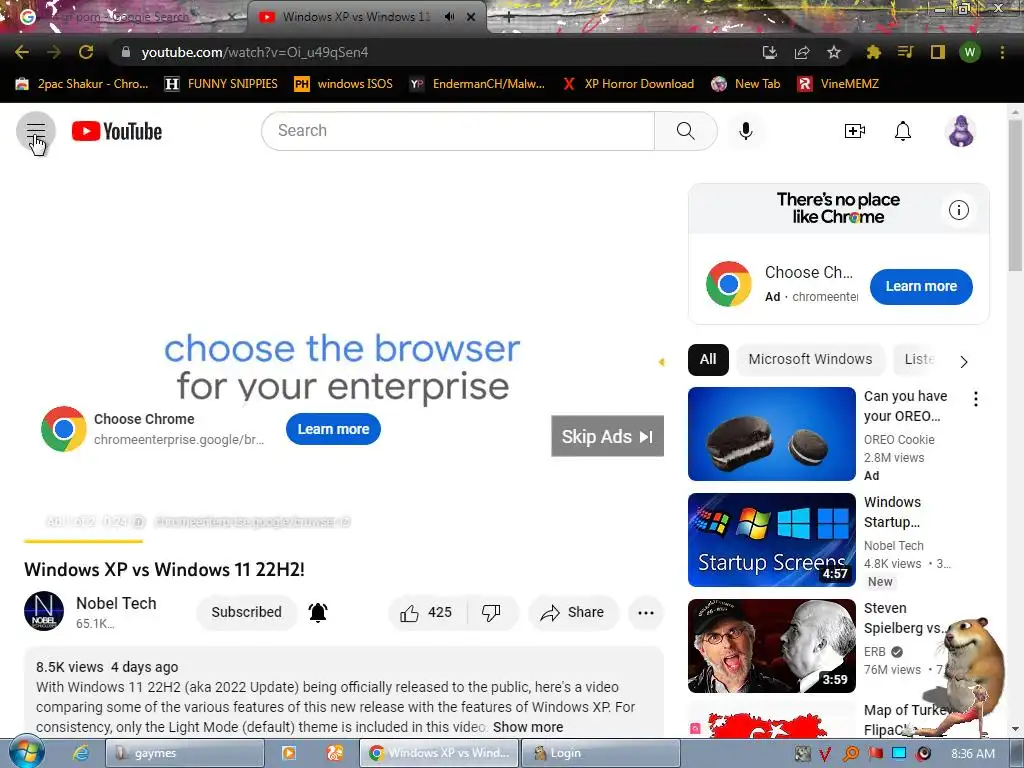
Task: Reload the page with refresh icon
Action: 86,52
